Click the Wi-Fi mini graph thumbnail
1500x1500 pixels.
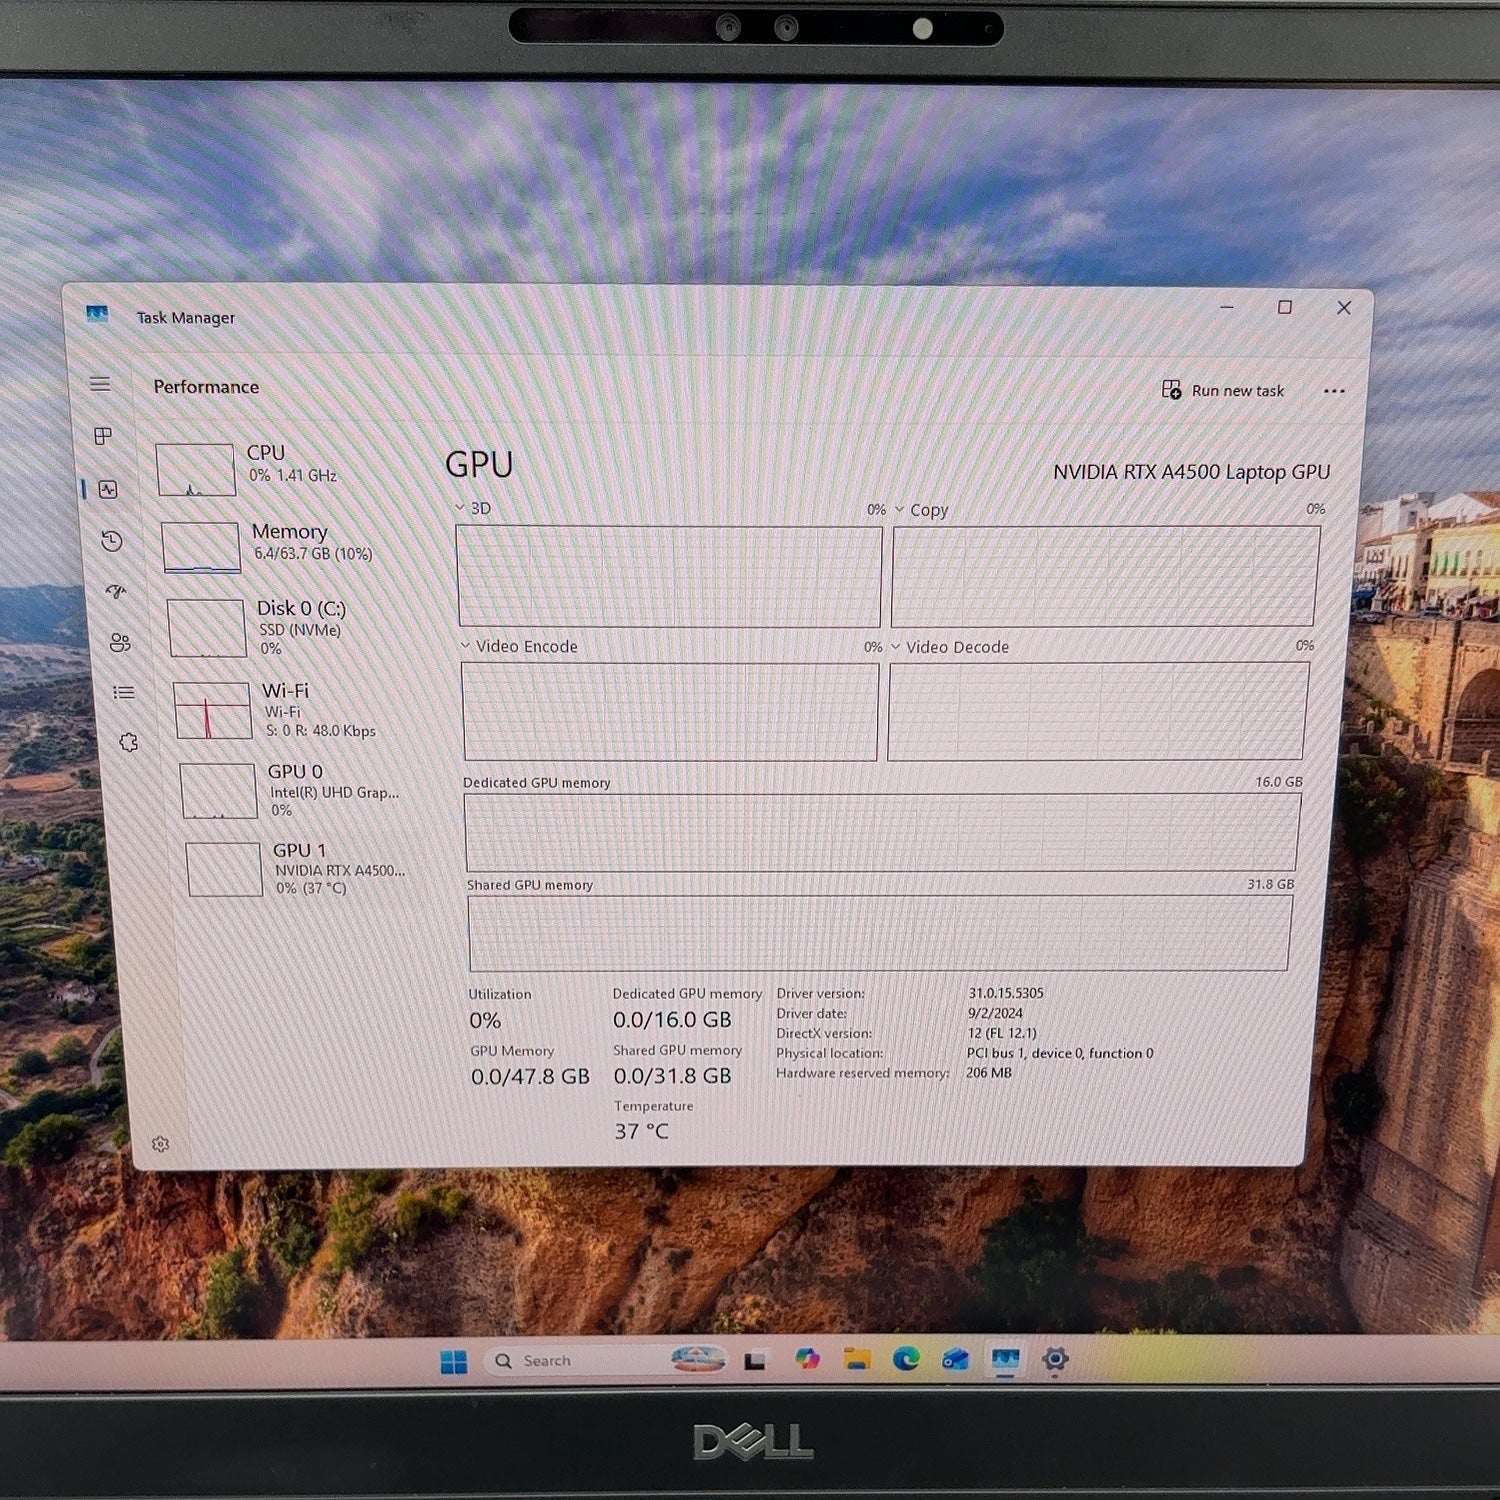pos(212,711)
